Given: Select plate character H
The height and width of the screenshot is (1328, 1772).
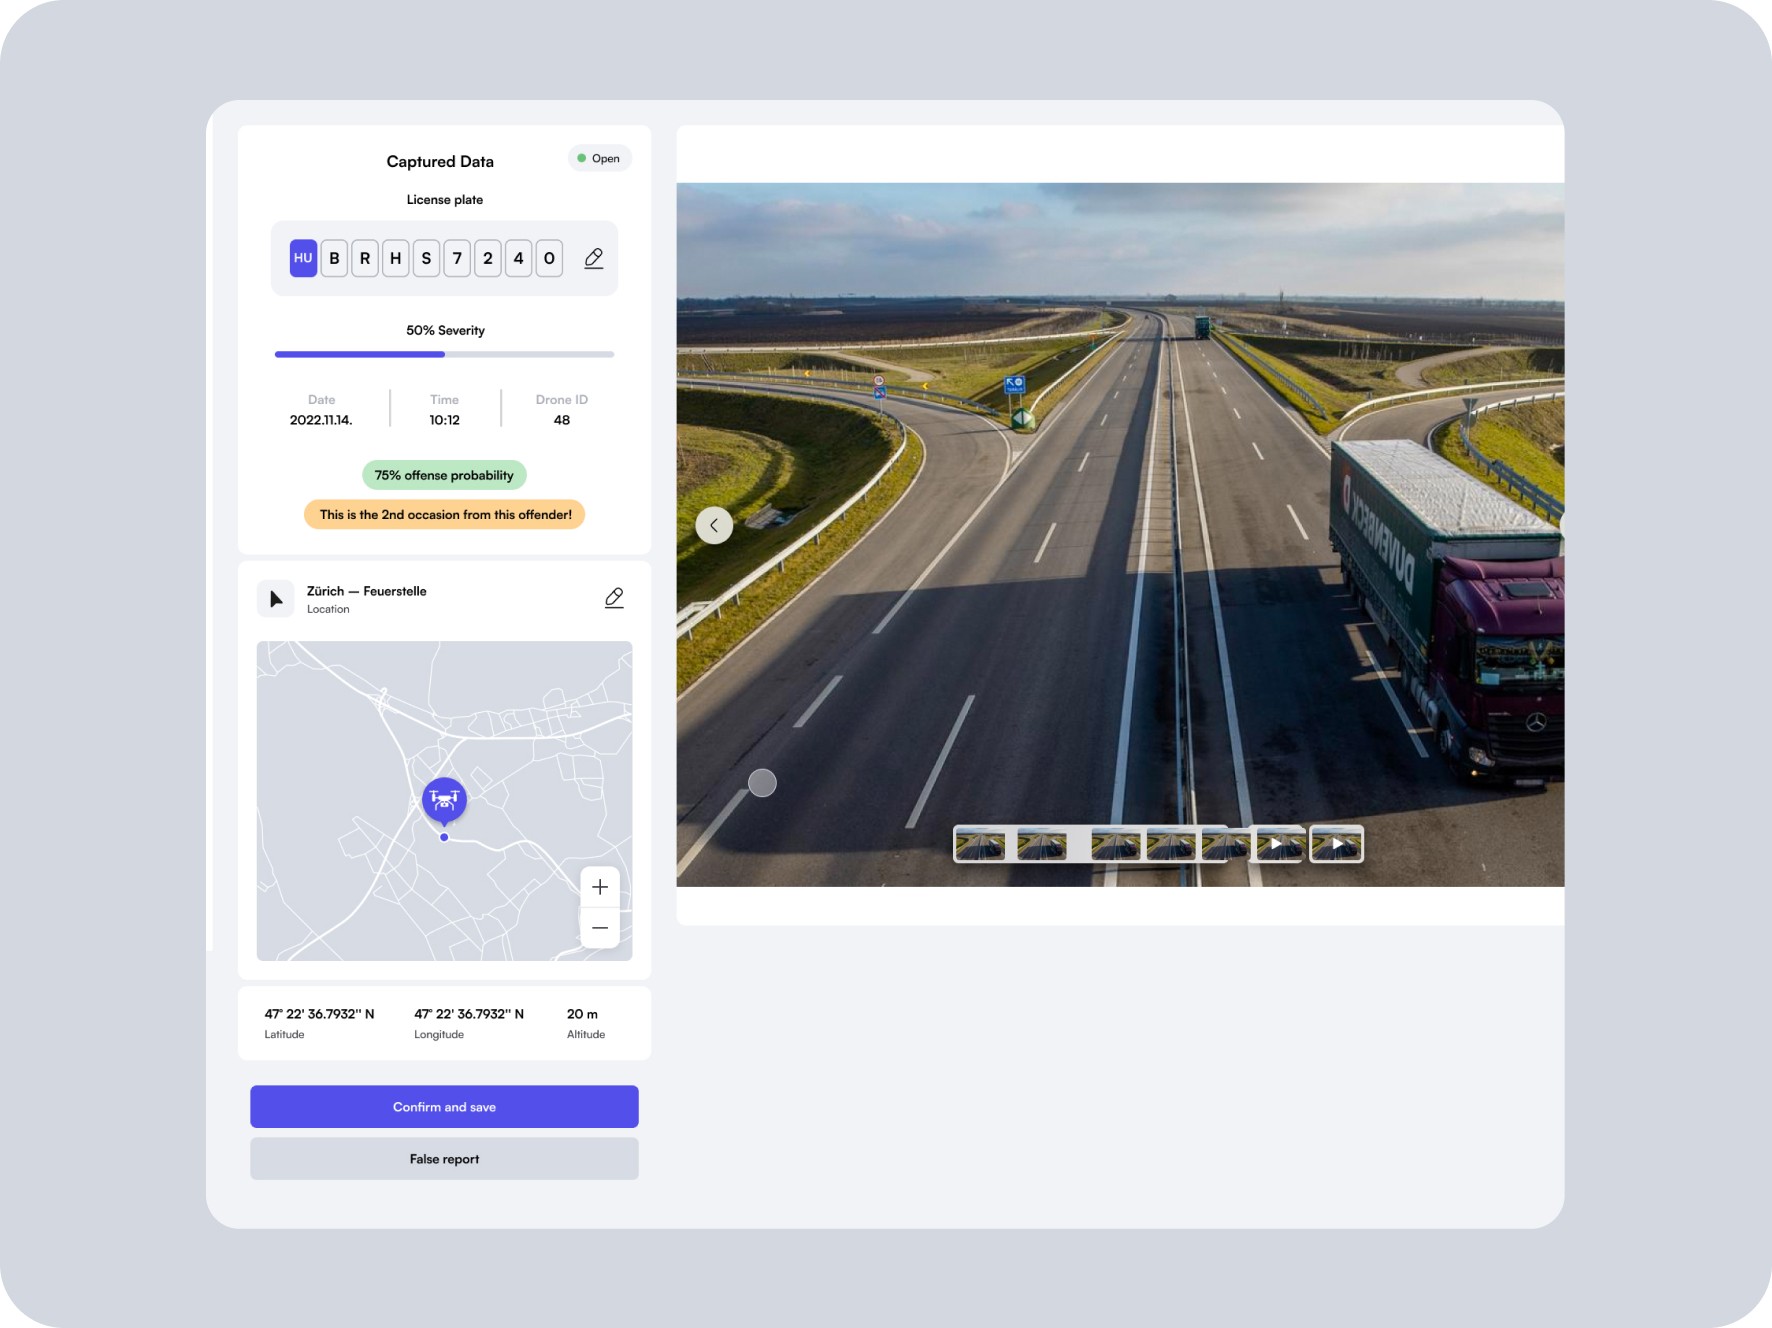Looking at the screenshot, I should point(396,258).
